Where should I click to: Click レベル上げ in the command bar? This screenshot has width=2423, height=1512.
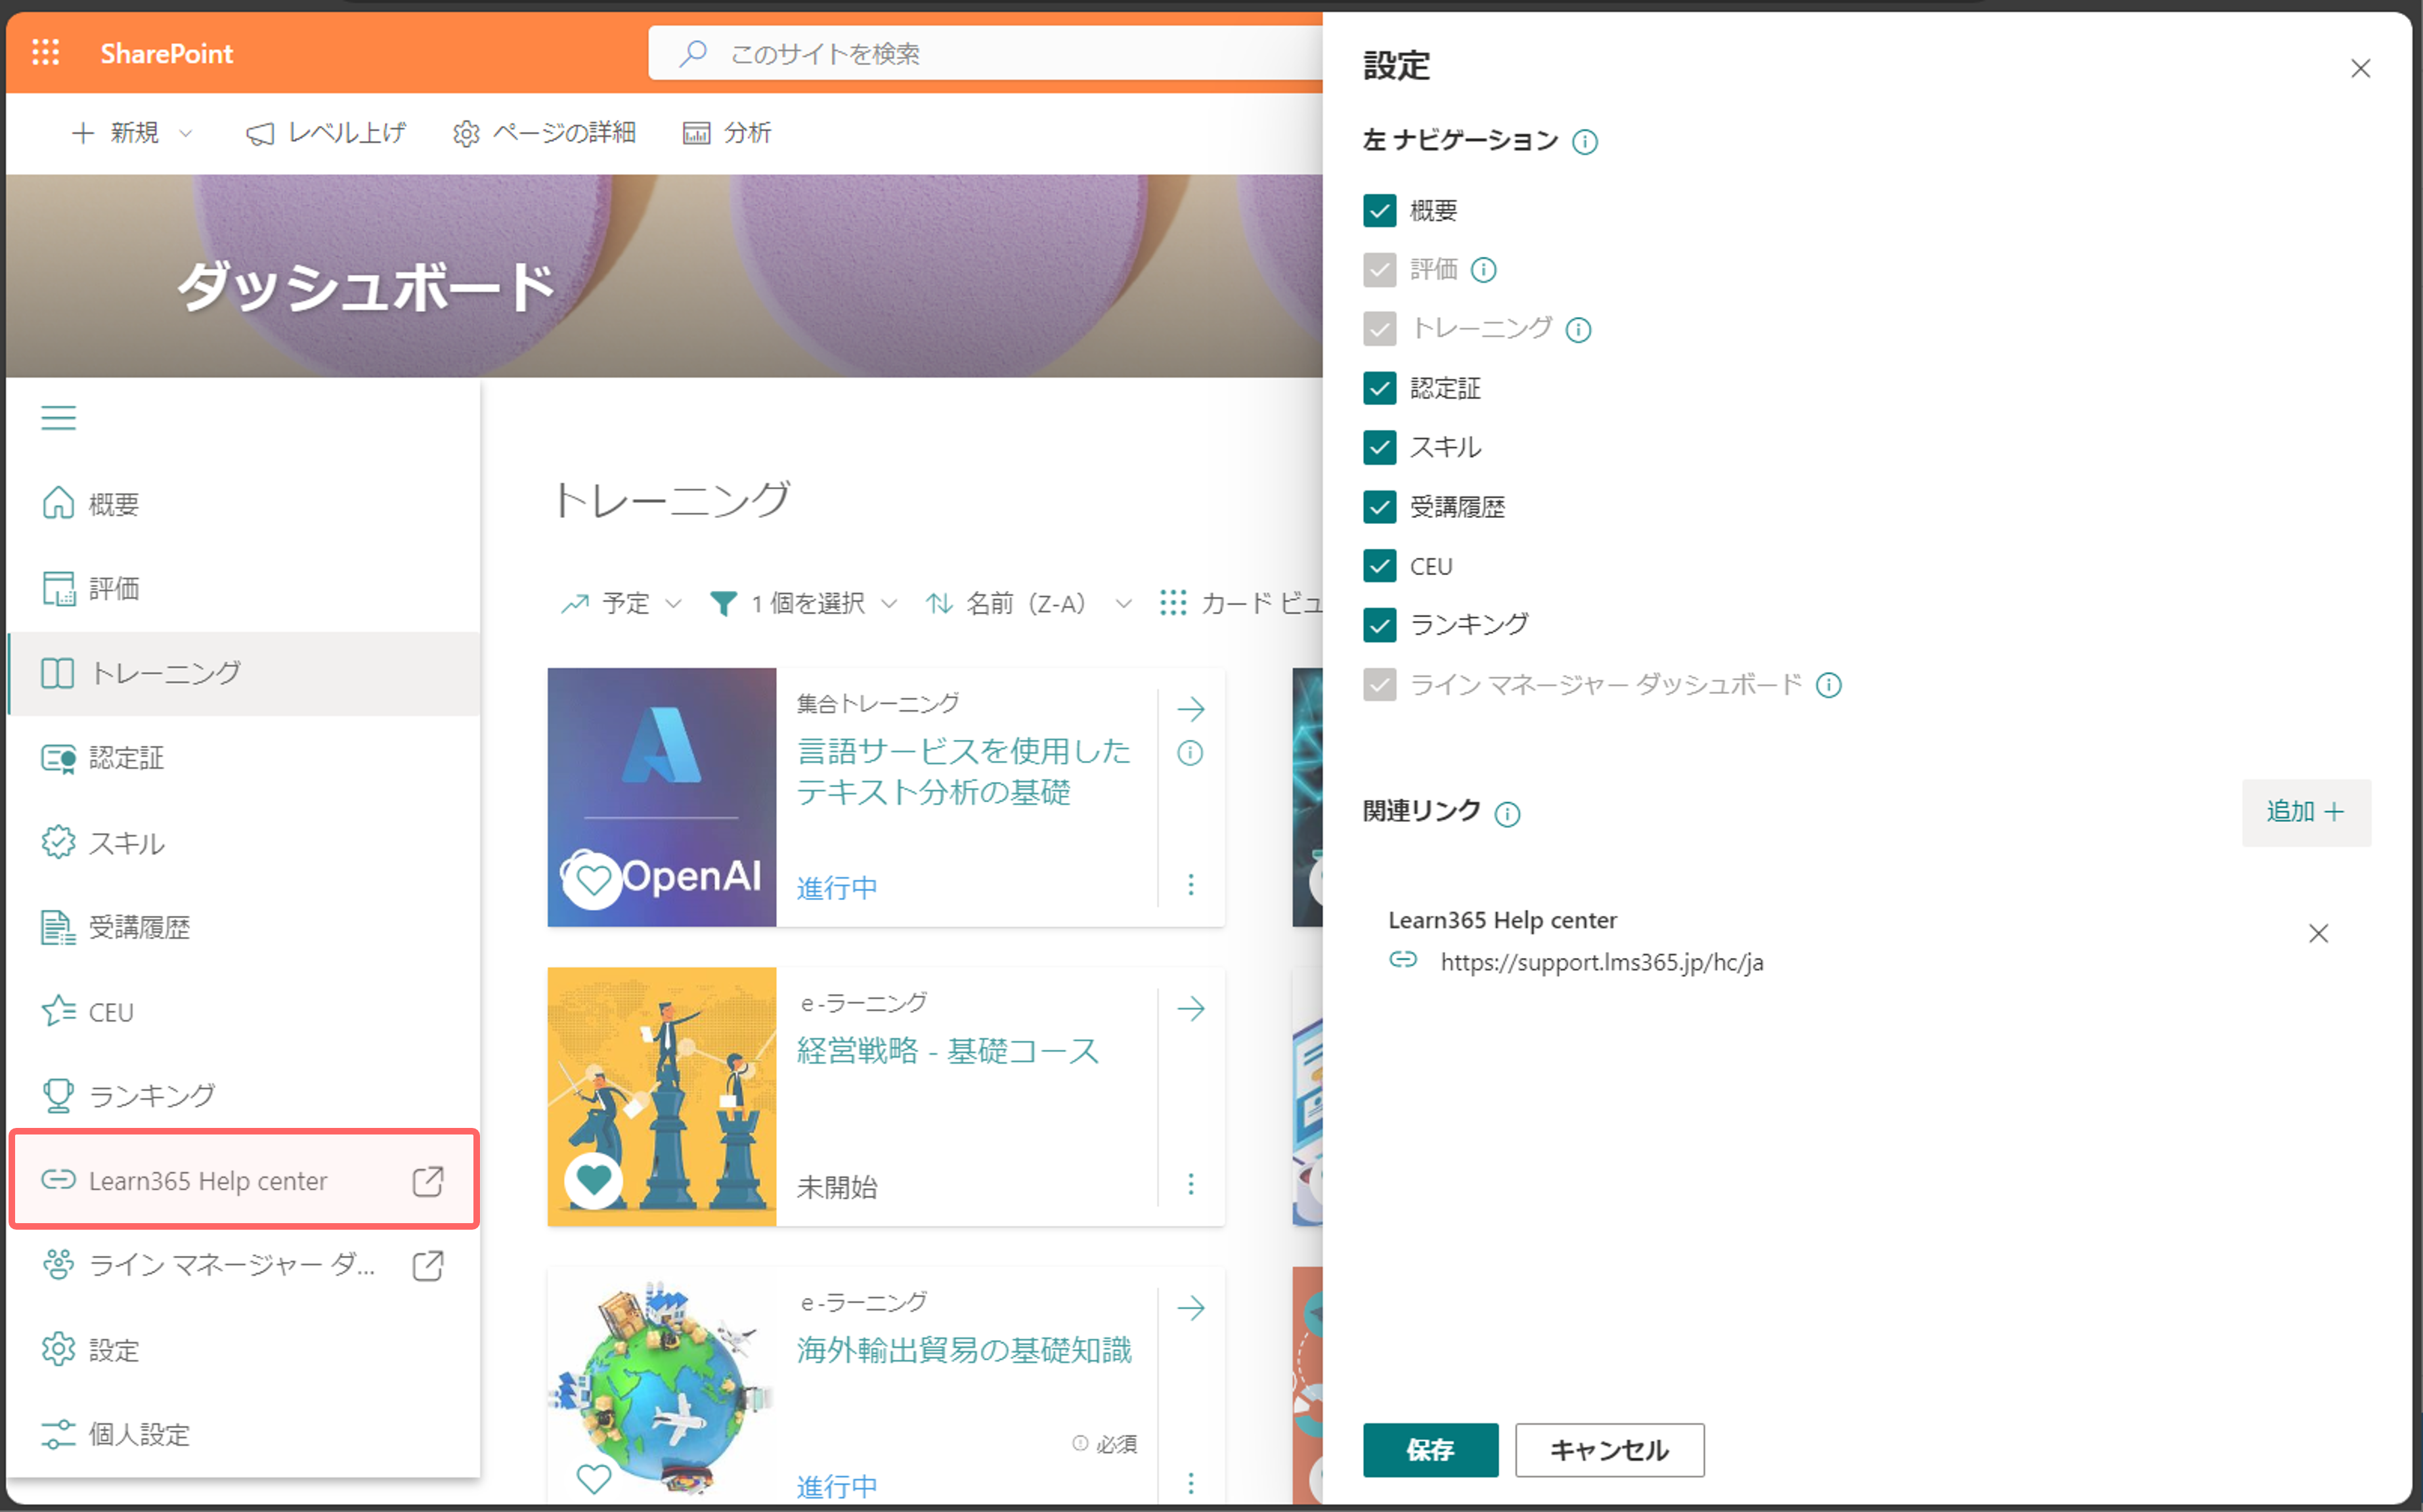coord(326,133)
